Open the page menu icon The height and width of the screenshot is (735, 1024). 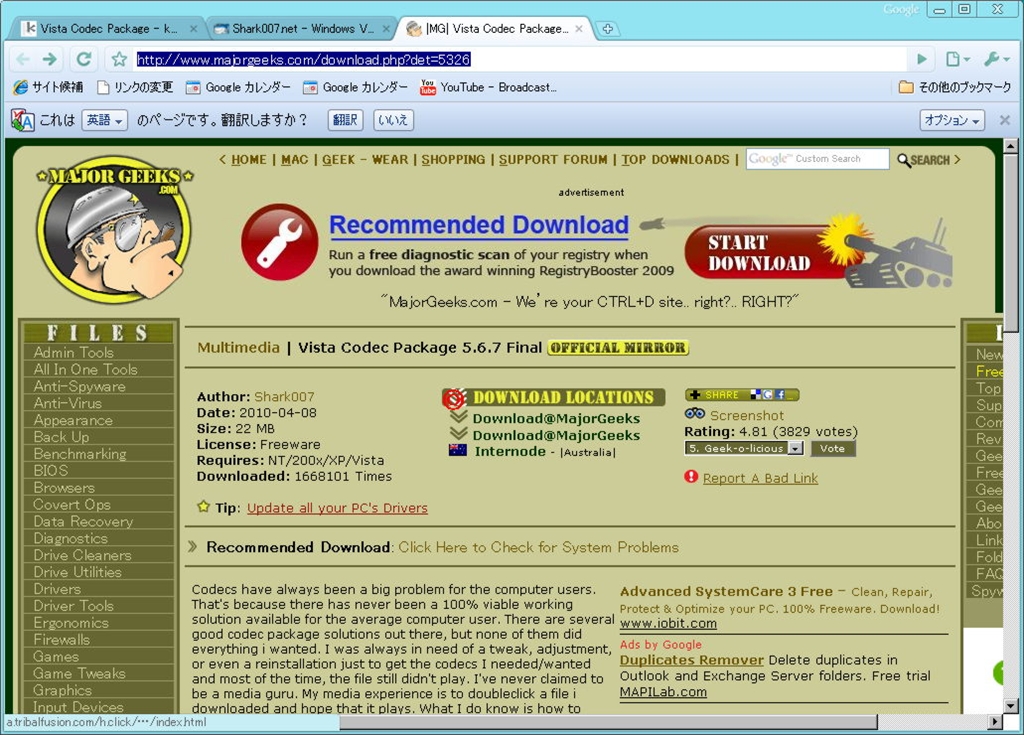(x=957, y=59)
